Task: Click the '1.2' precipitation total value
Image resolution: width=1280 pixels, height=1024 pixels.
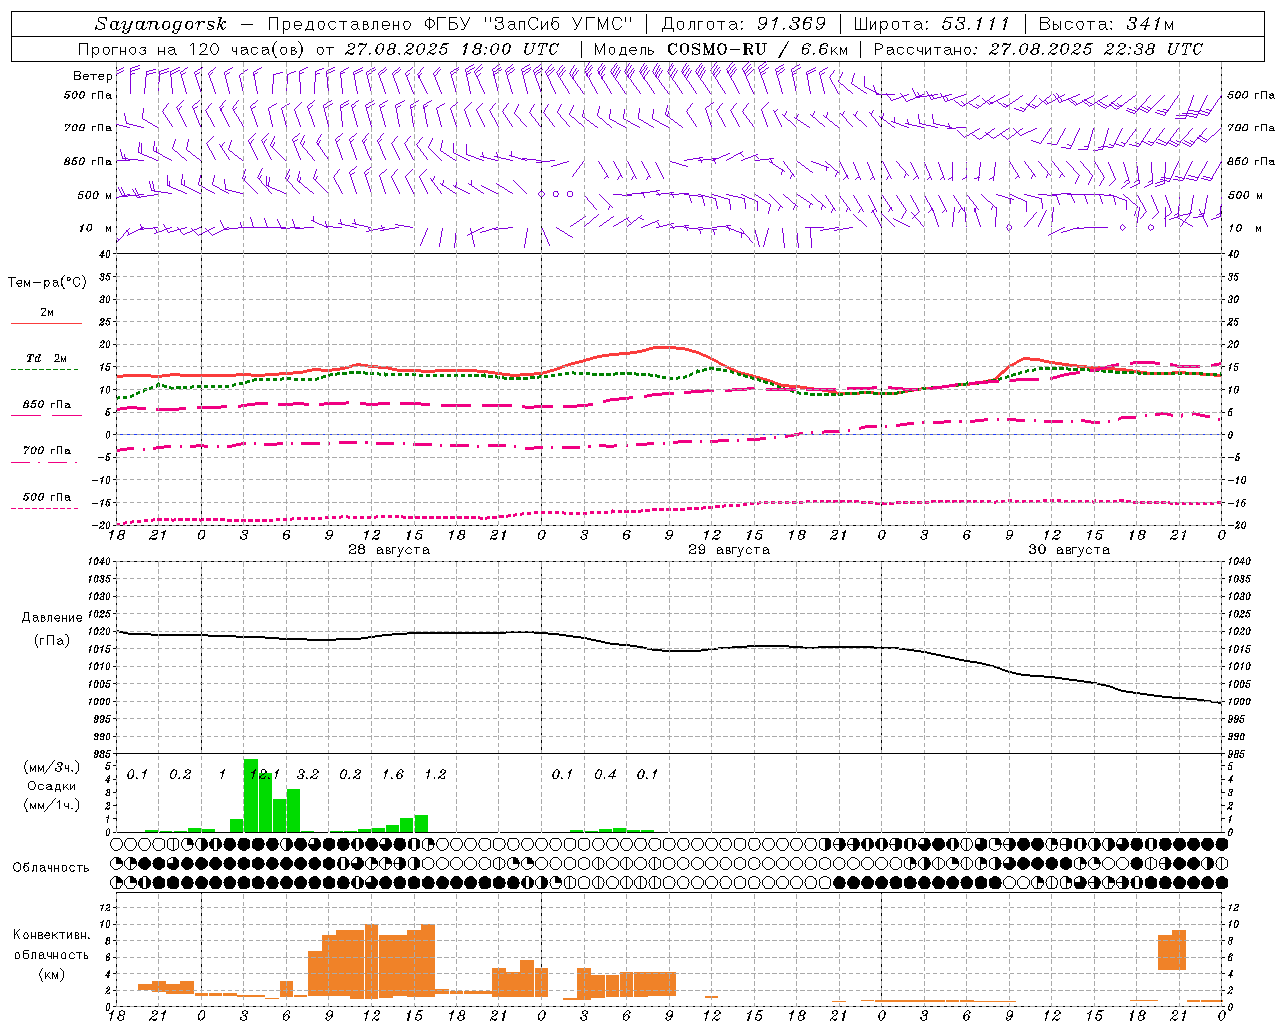Action: (x=435, y=774)
